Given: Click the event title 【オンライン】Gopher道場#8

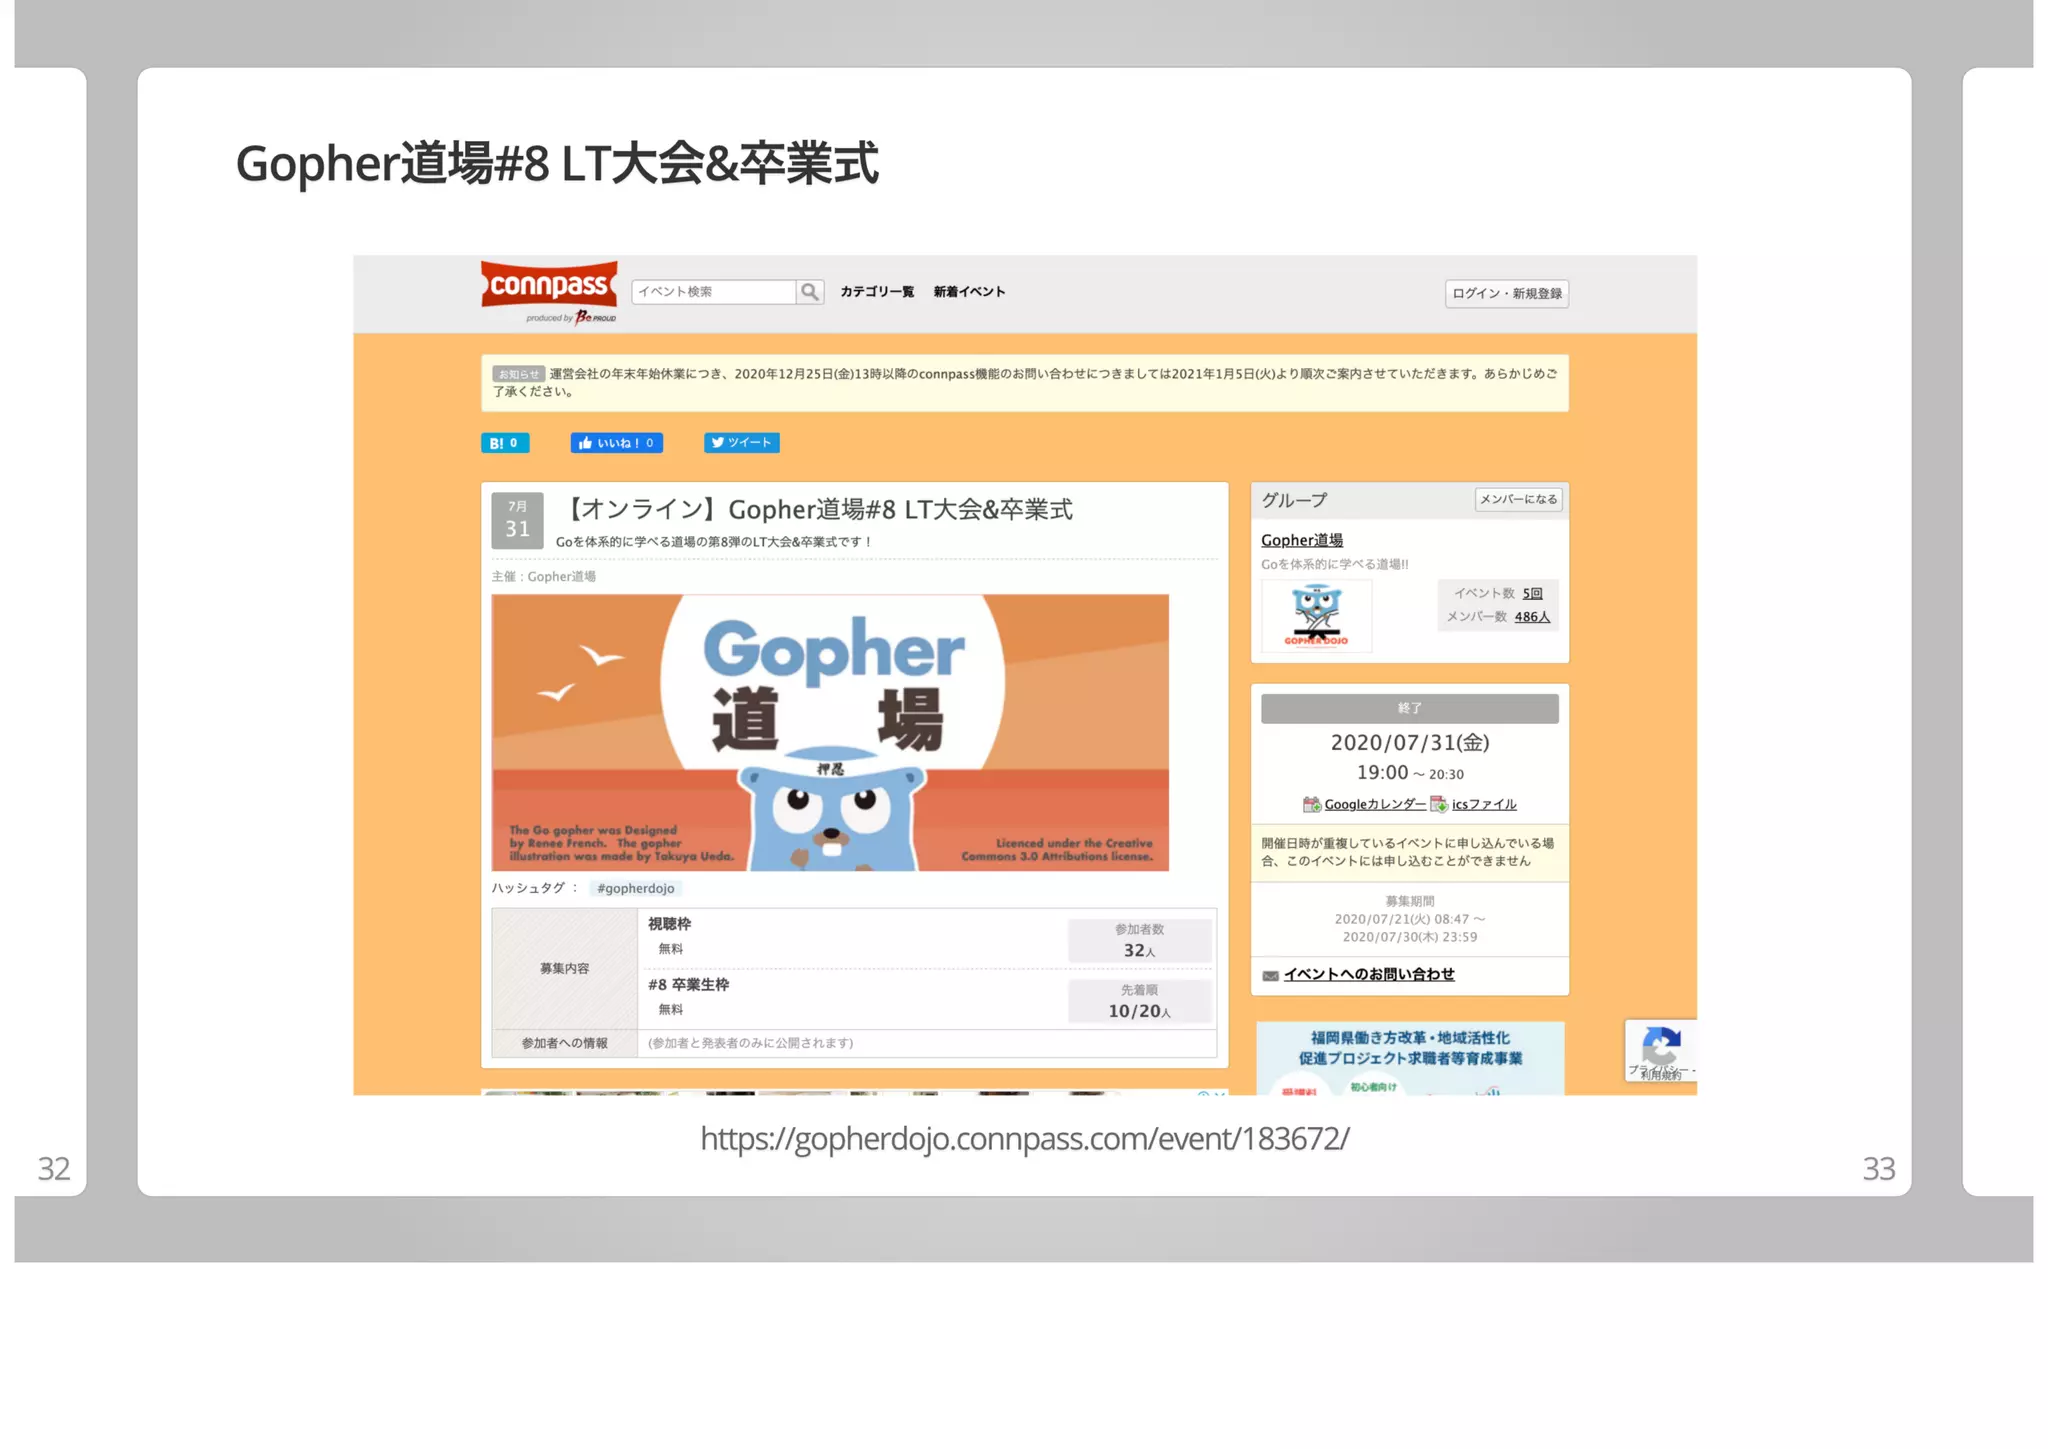Looking at the screenshot, I should 816,510.
